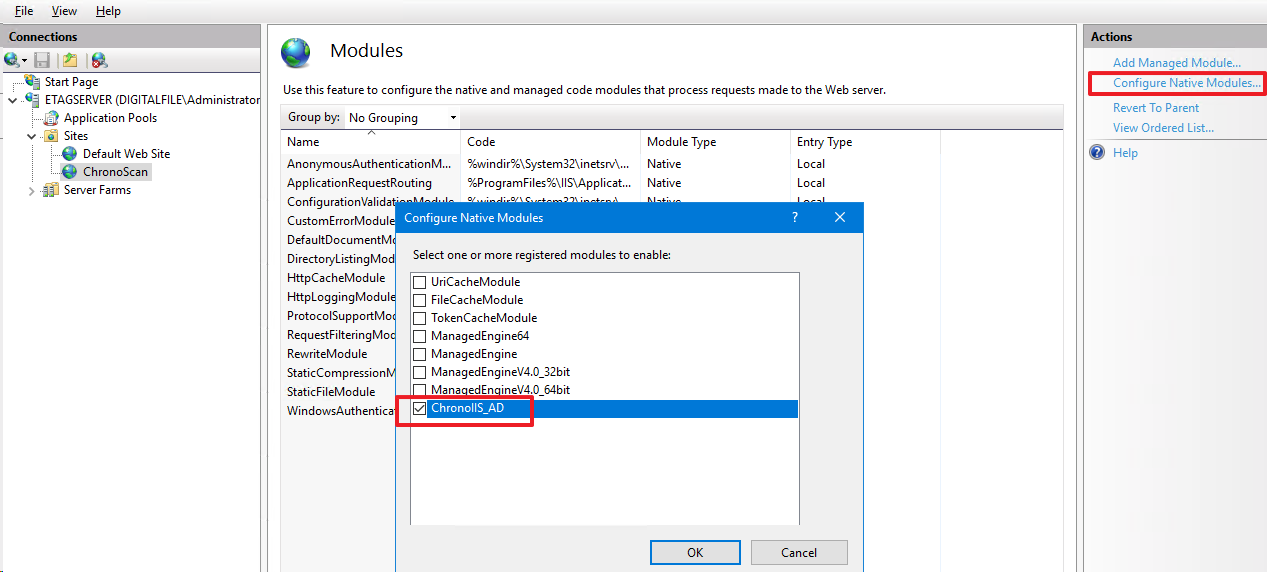The width and height of the screenshot is (1267, 572).
Task: Click the Help question mark icon
Action: coord(1097,153)
